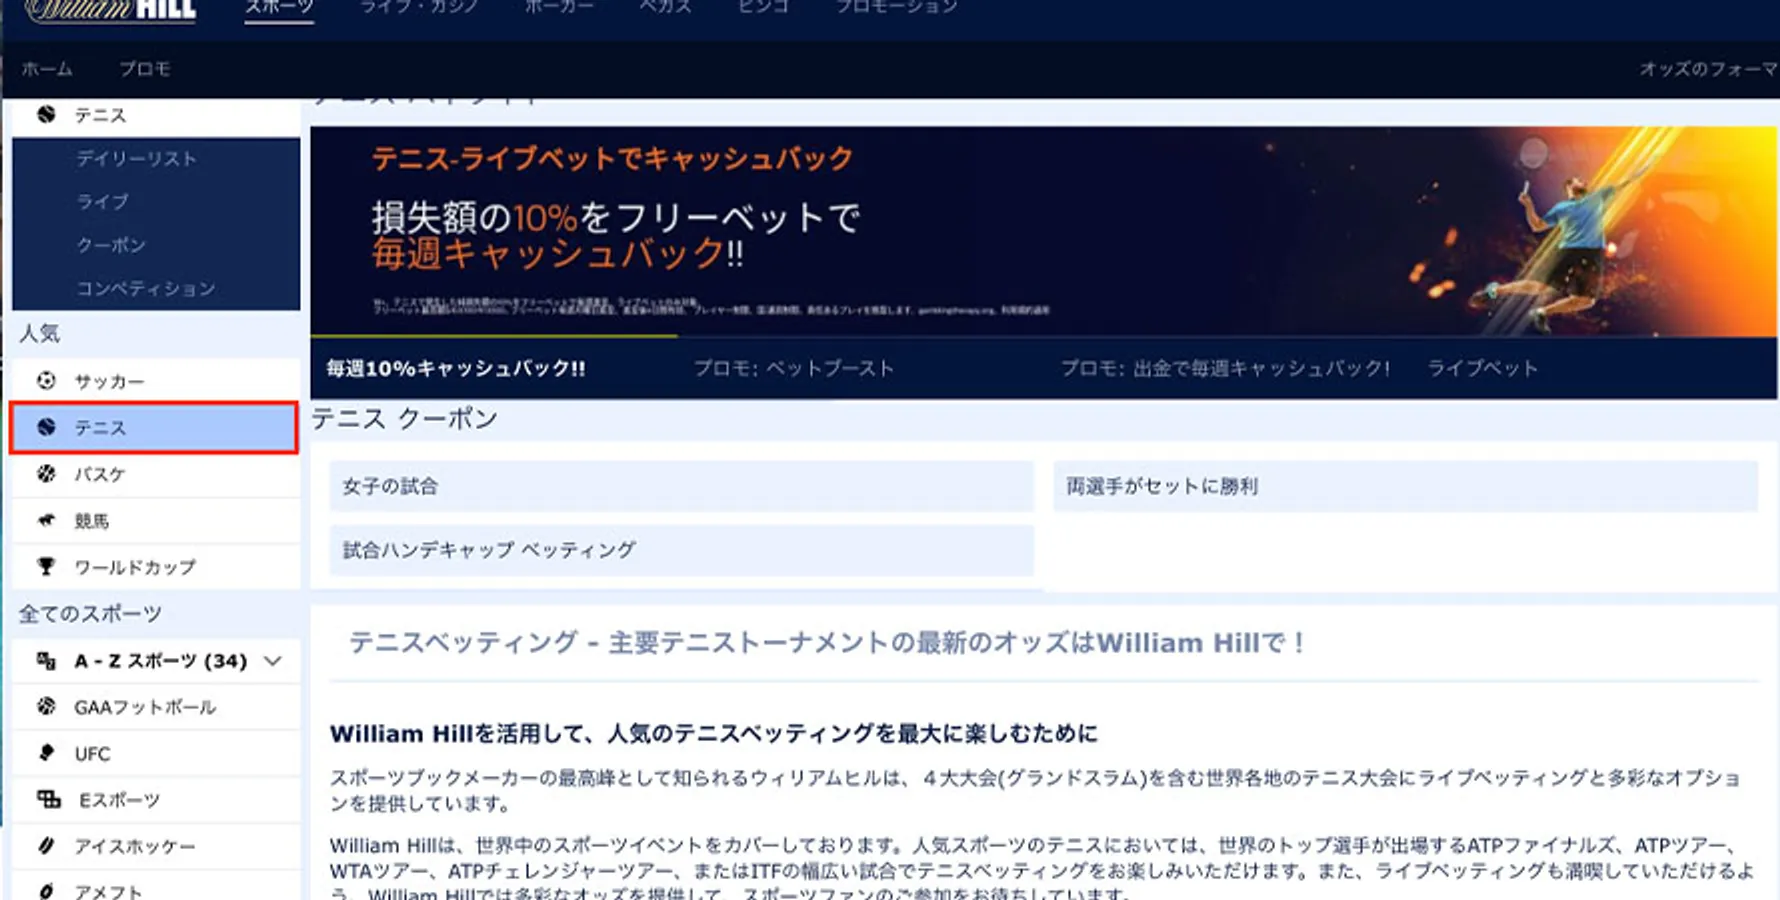
Task: Click the テニスベッティング article headline
Action: (826, 642)
